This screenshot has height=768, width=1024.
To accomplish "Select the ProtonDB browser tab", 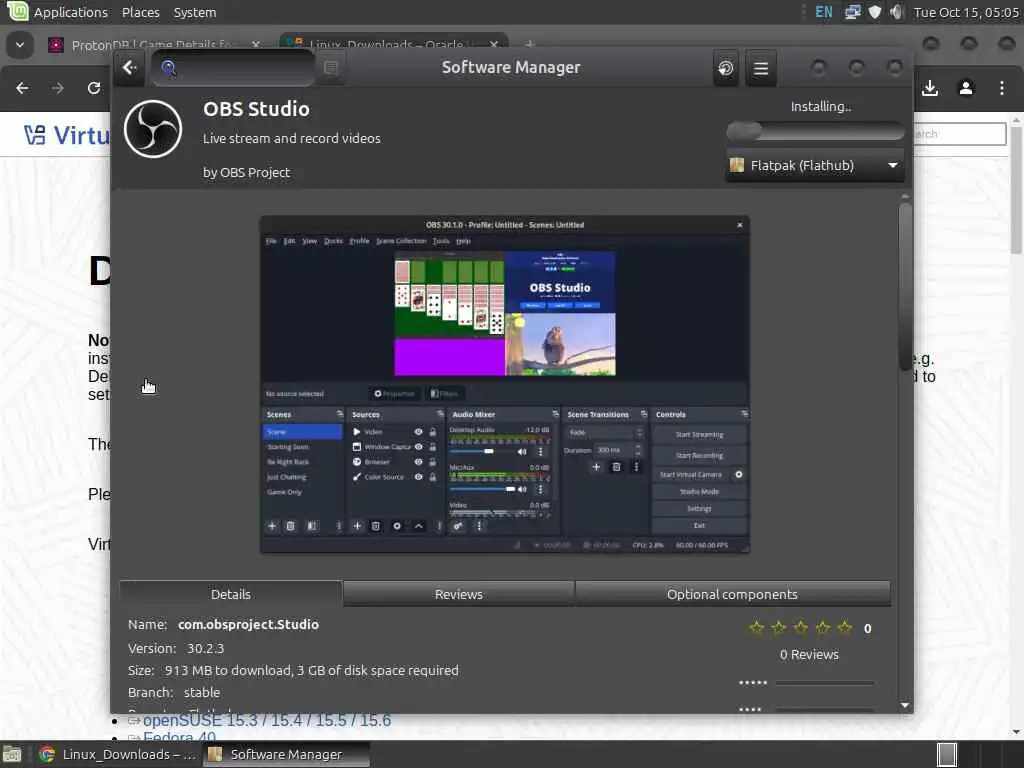I will pos(150,45).
